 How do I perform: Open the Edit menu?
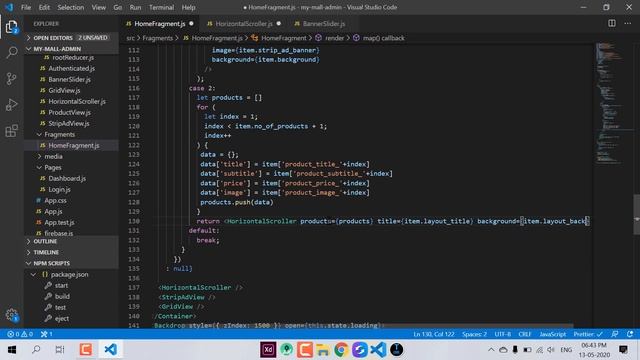[44, 7]
